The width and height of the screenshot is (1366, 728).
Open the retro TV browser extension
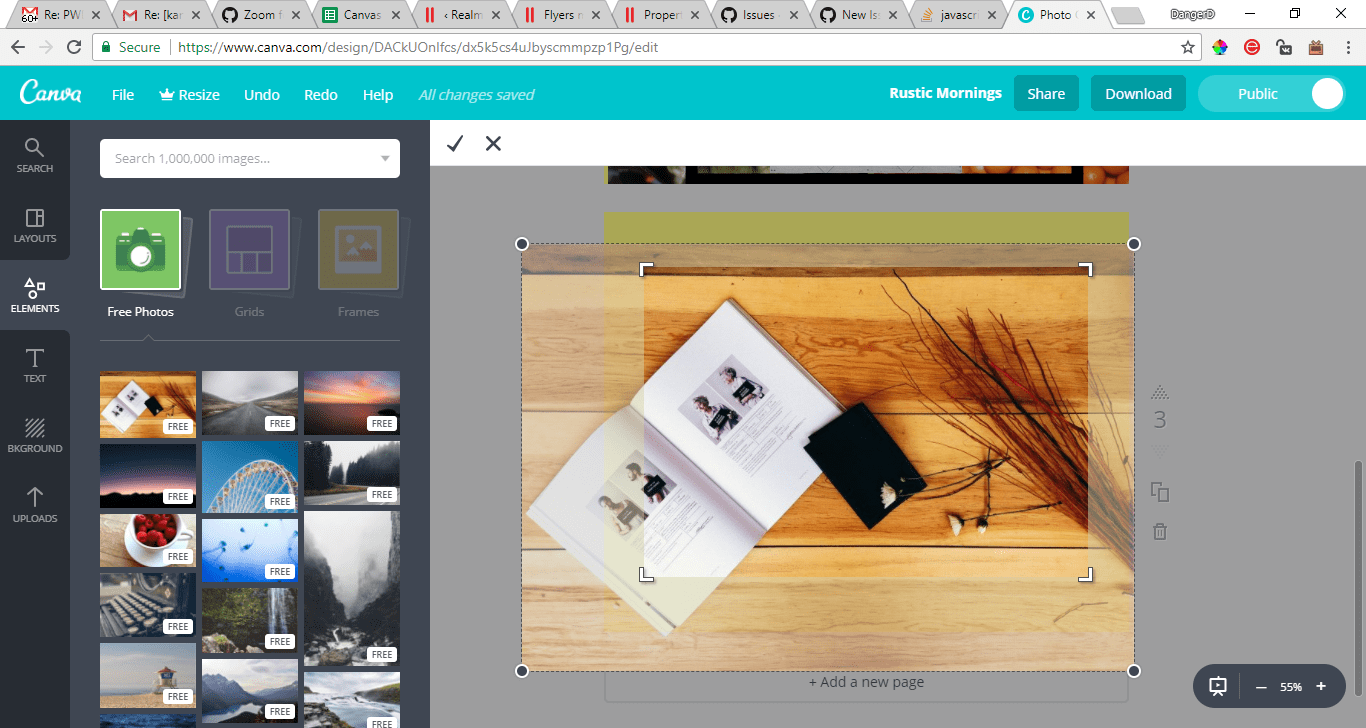point(1316,47)
